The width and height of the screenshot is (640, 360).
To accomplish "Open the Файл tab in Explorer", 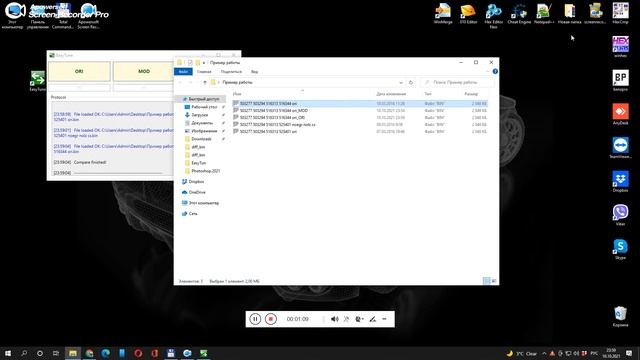I will (183, 72).
